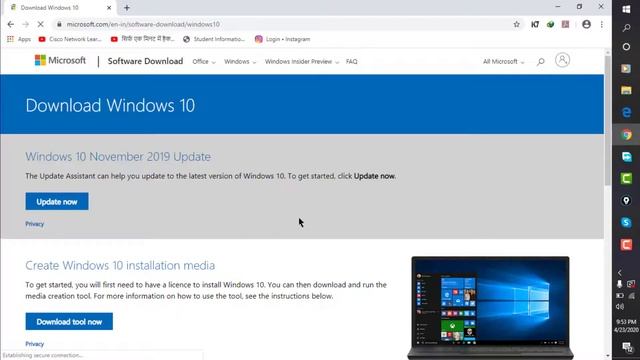Image resolution: width=640 pixels, height=360 pixels.
Task: Open File Explorer from taskbar
Action: (x=626, y=90)
